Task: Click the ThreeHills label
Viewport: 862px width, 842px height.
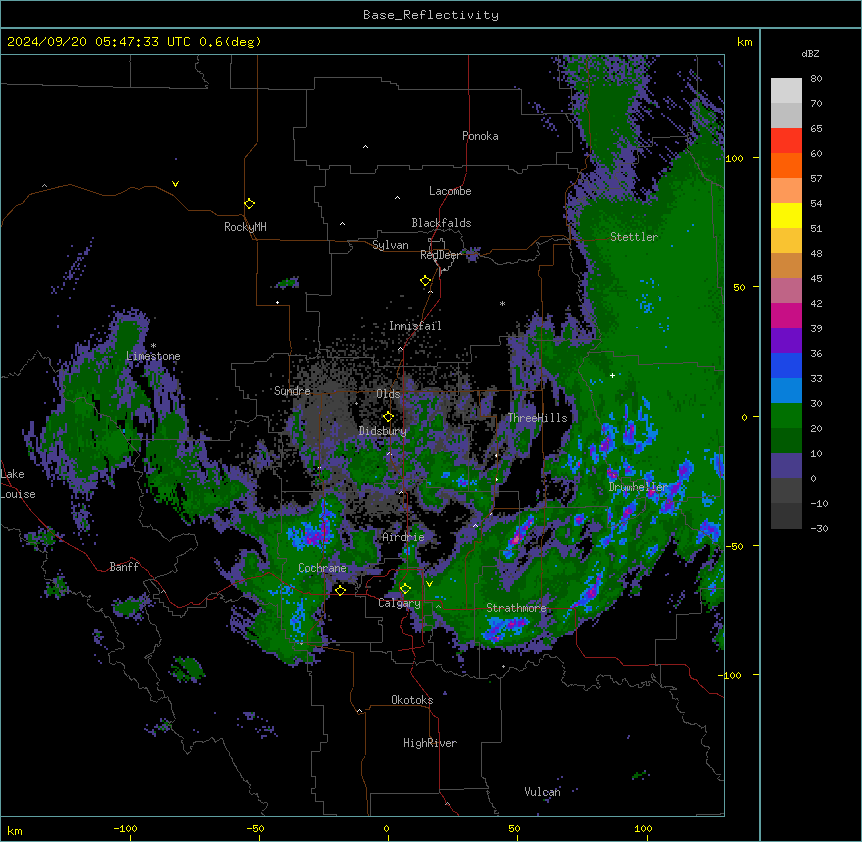Action: (538, 418)
